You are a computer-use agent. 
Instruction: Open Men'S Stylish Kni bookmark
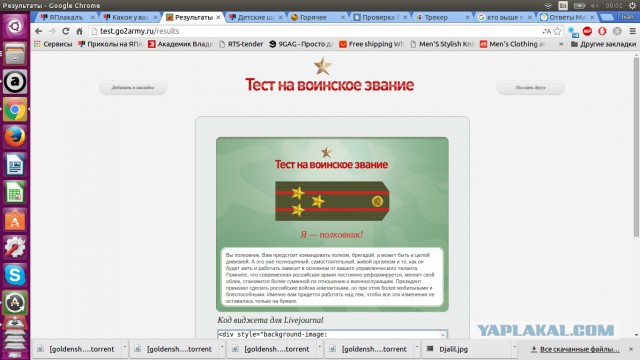(442, 44)
